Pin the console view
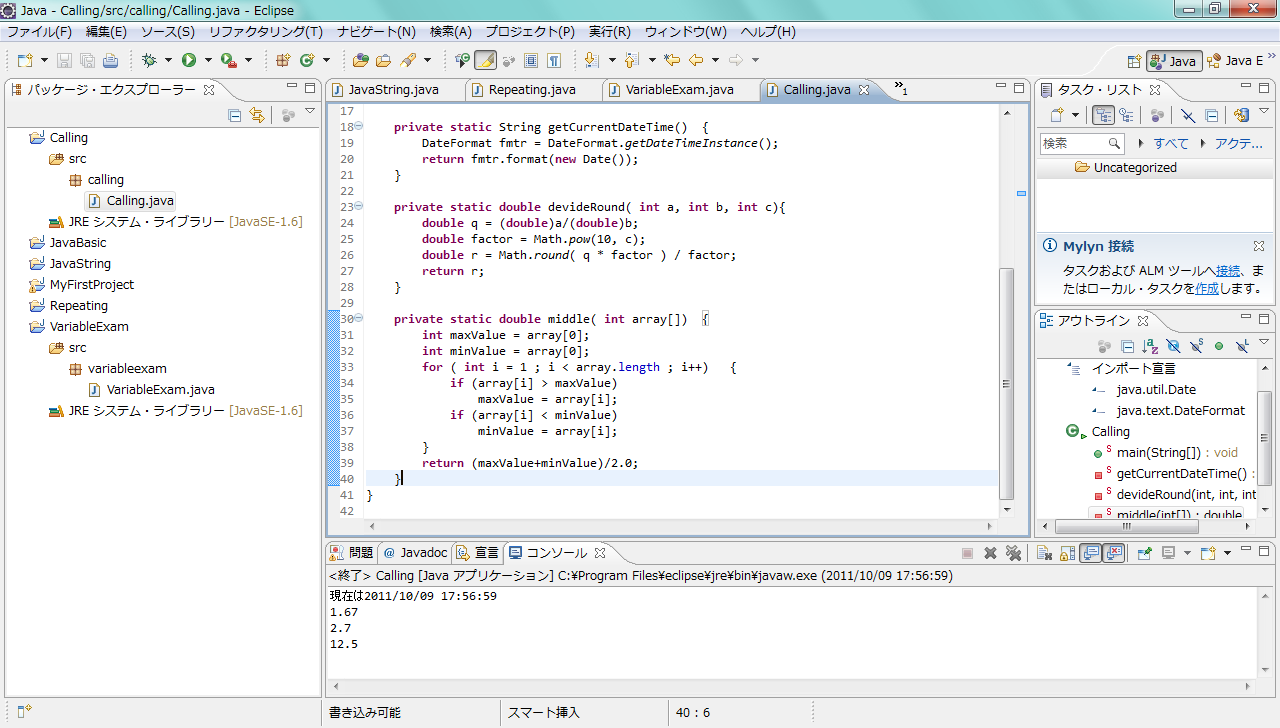 click(x=1145, y=553)
